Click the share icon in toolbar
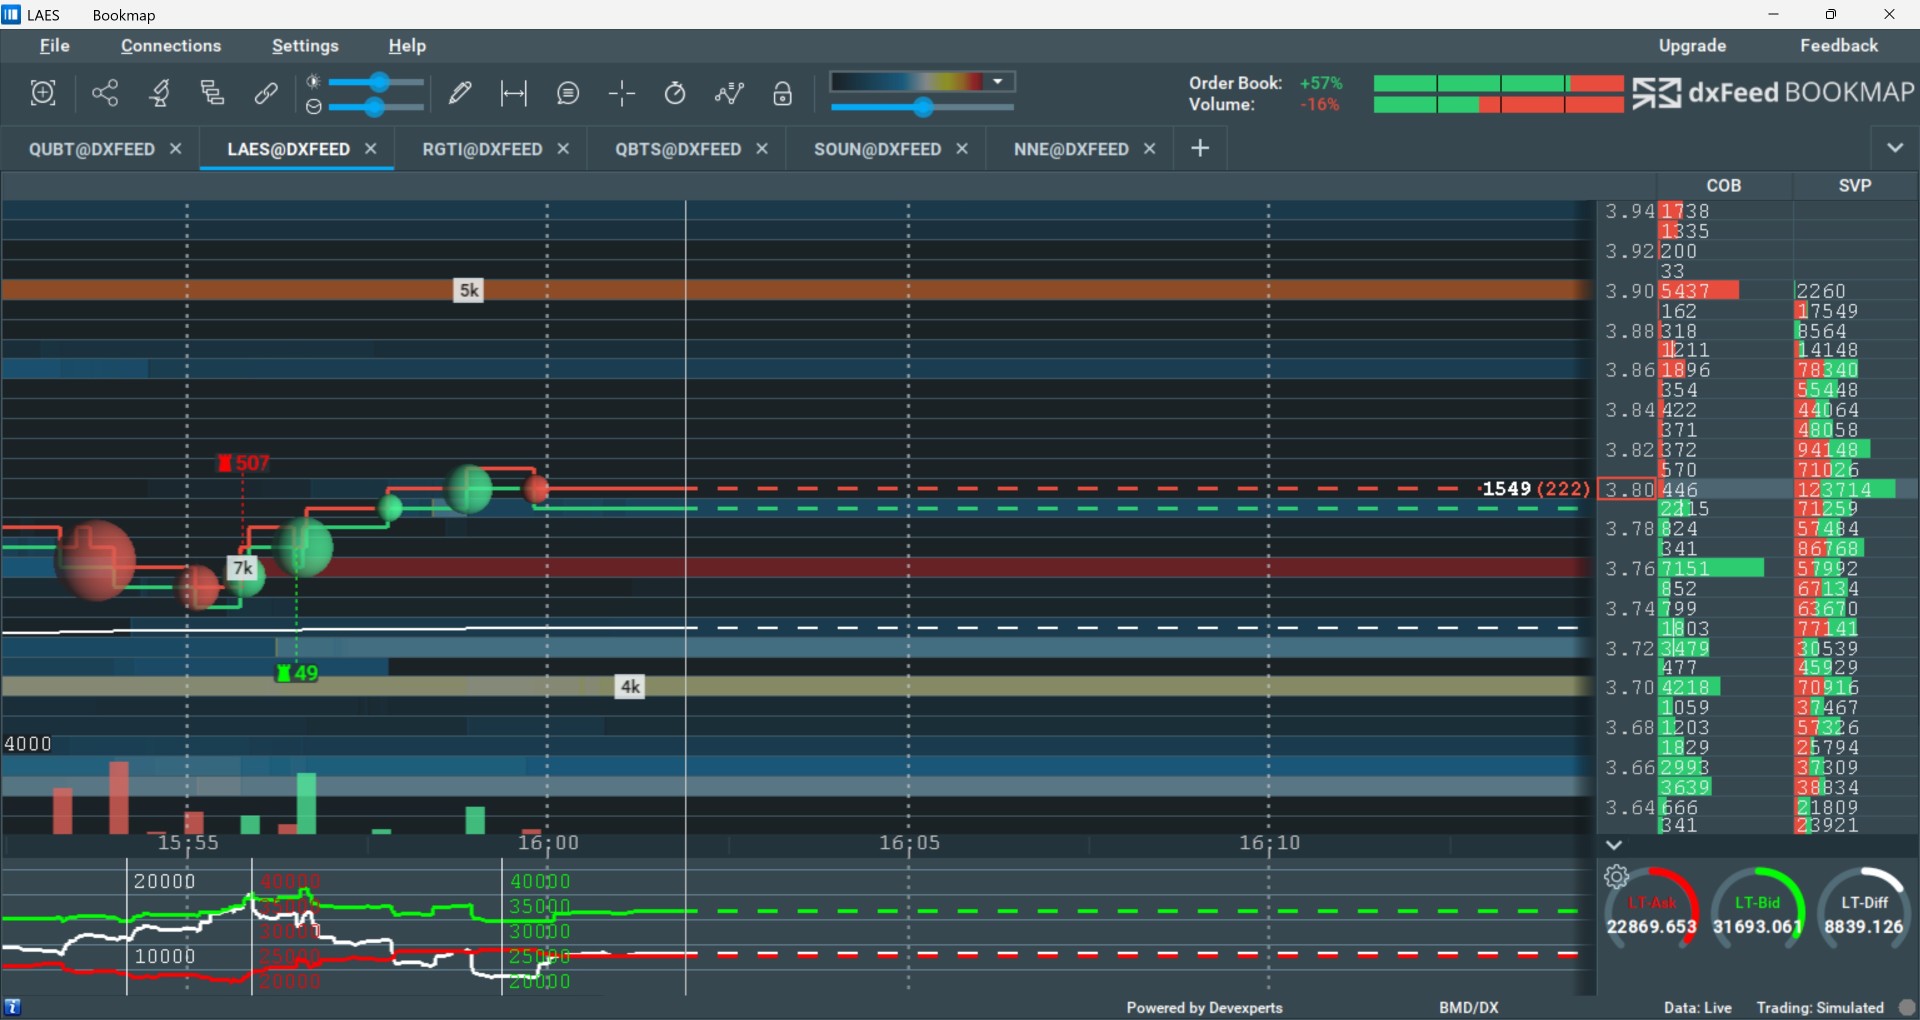 coord(105,93)
